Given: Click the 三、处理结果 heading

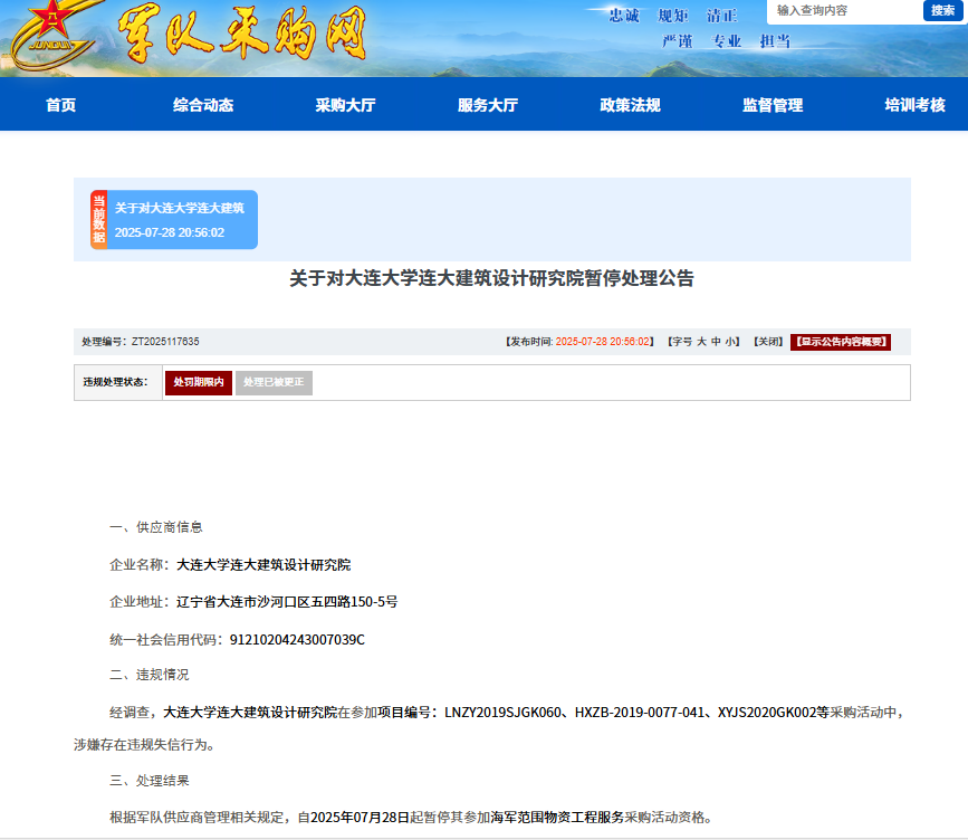Looking at the screenshot, I should point(149,781).
